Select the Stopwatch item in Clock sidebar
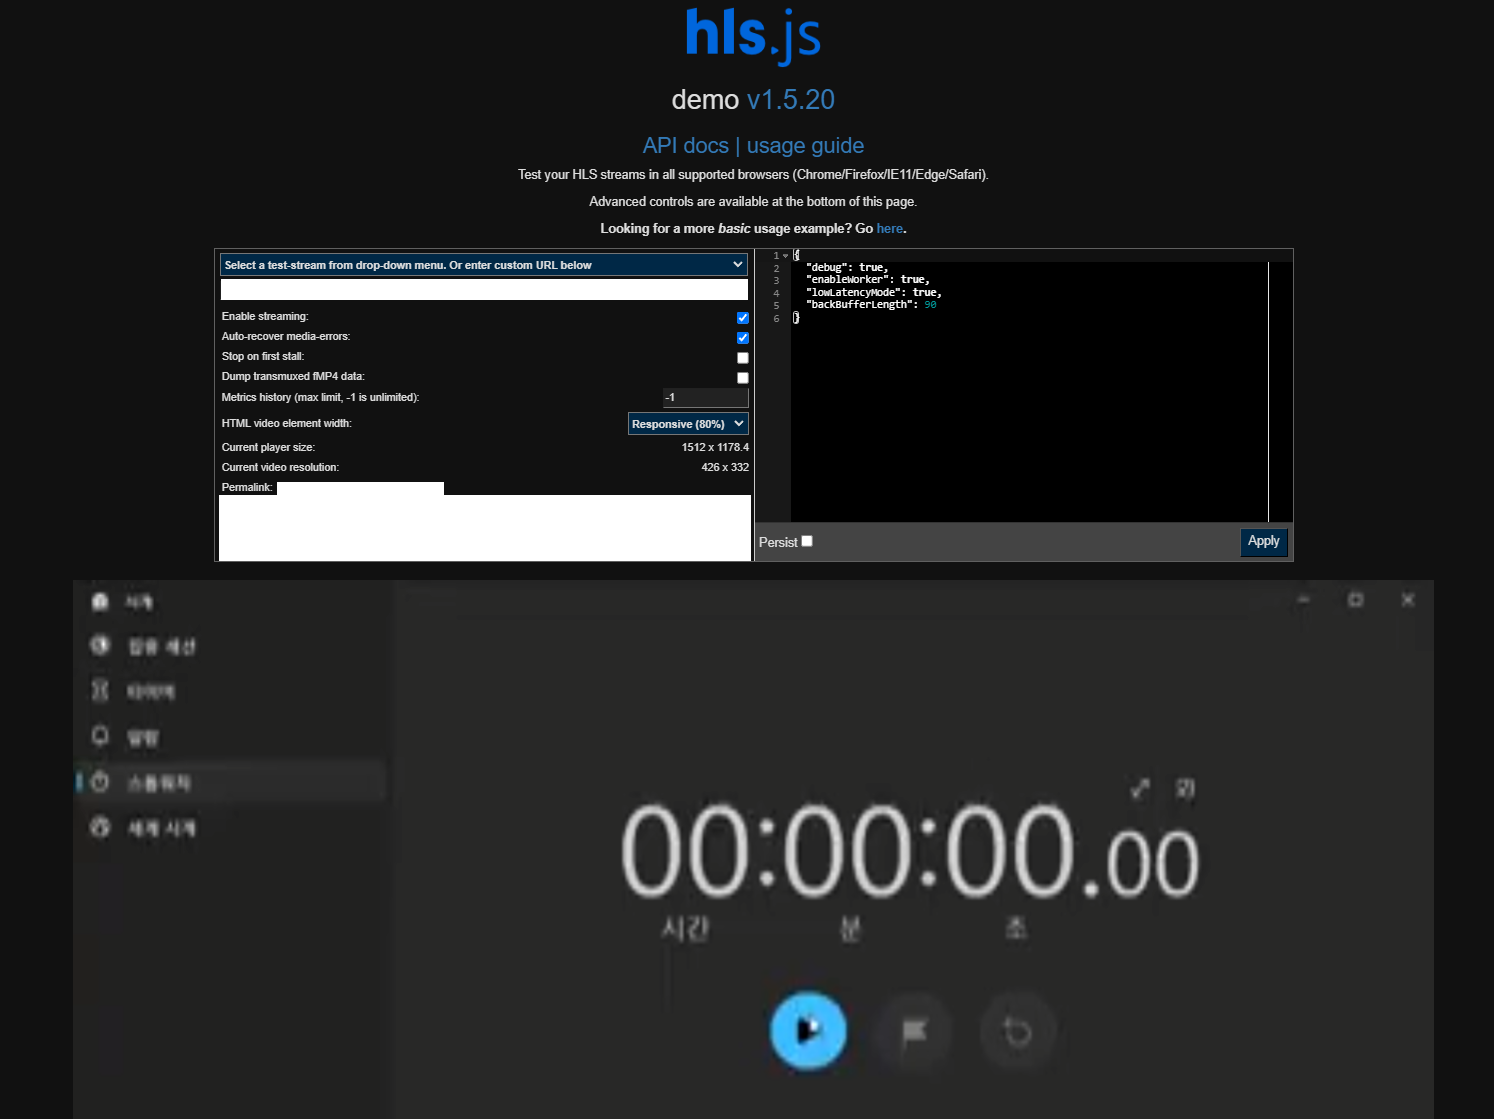The width and height of the screenshot is (1494, 1119). 232,782
